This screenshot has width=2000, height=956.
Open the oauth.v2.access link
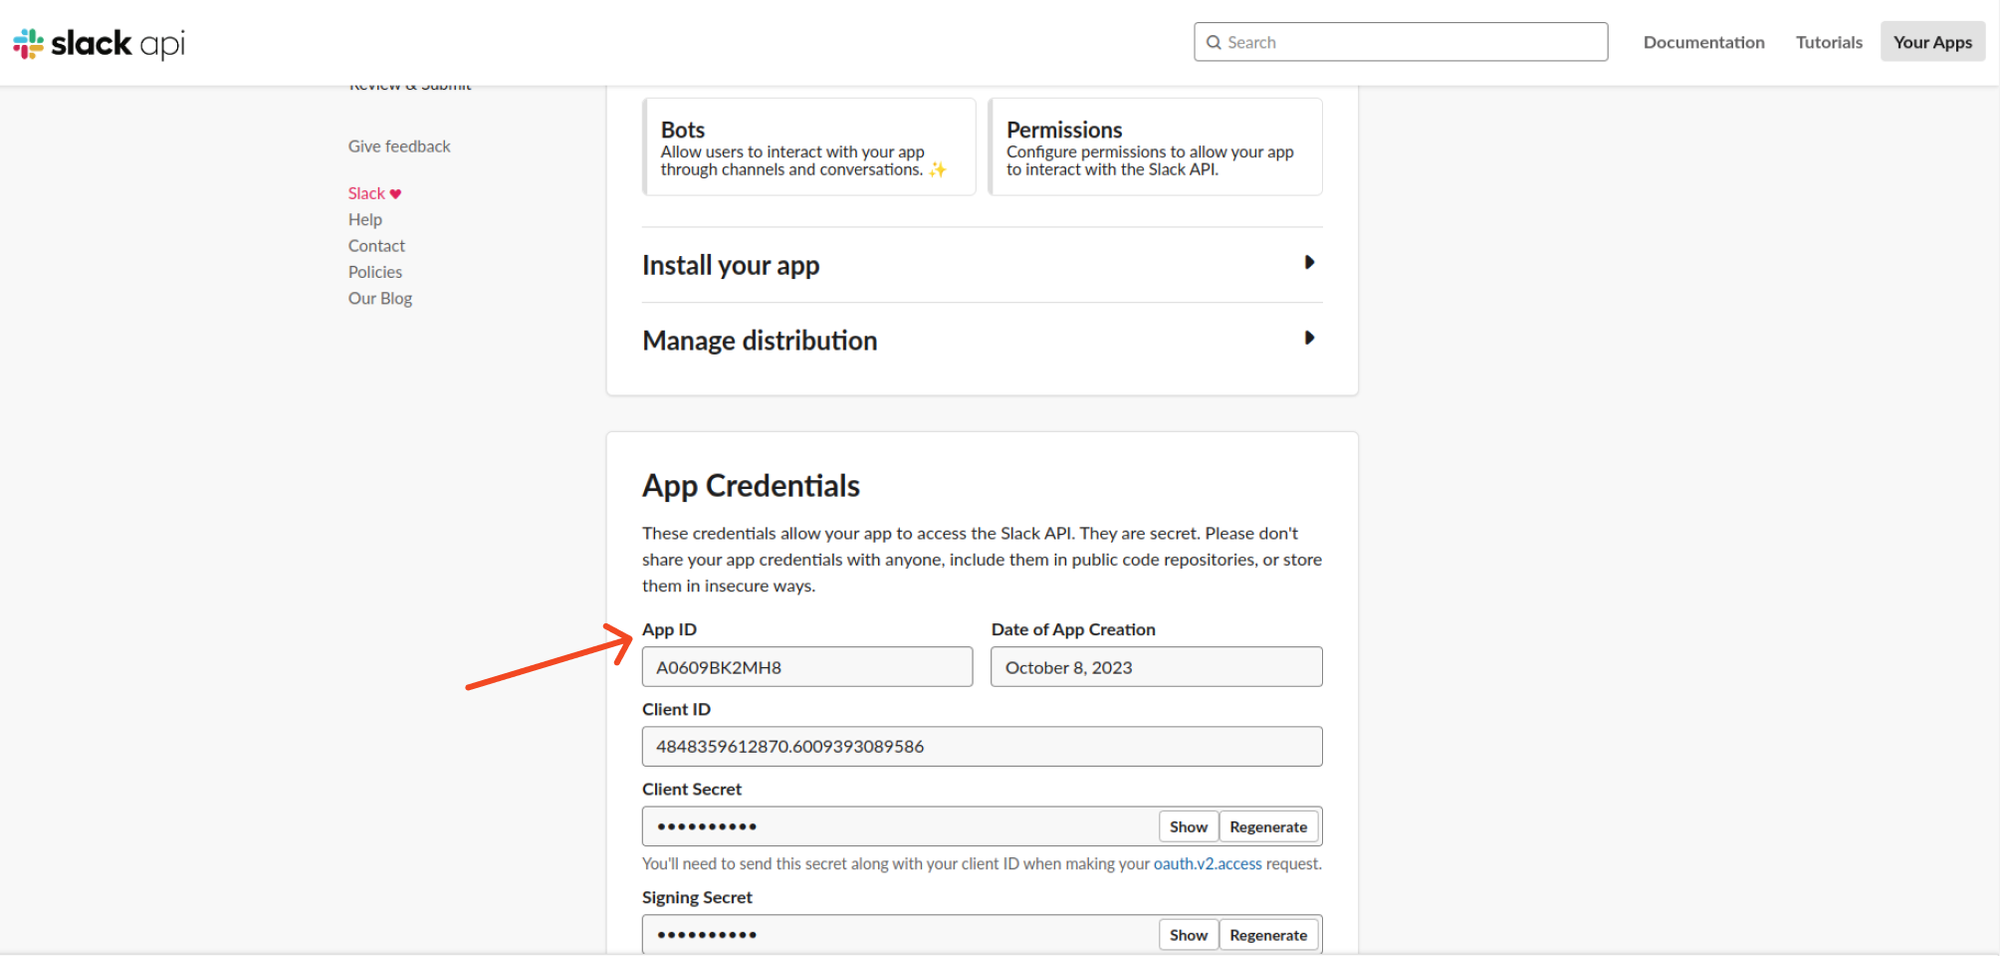[x=1207, y=864]
